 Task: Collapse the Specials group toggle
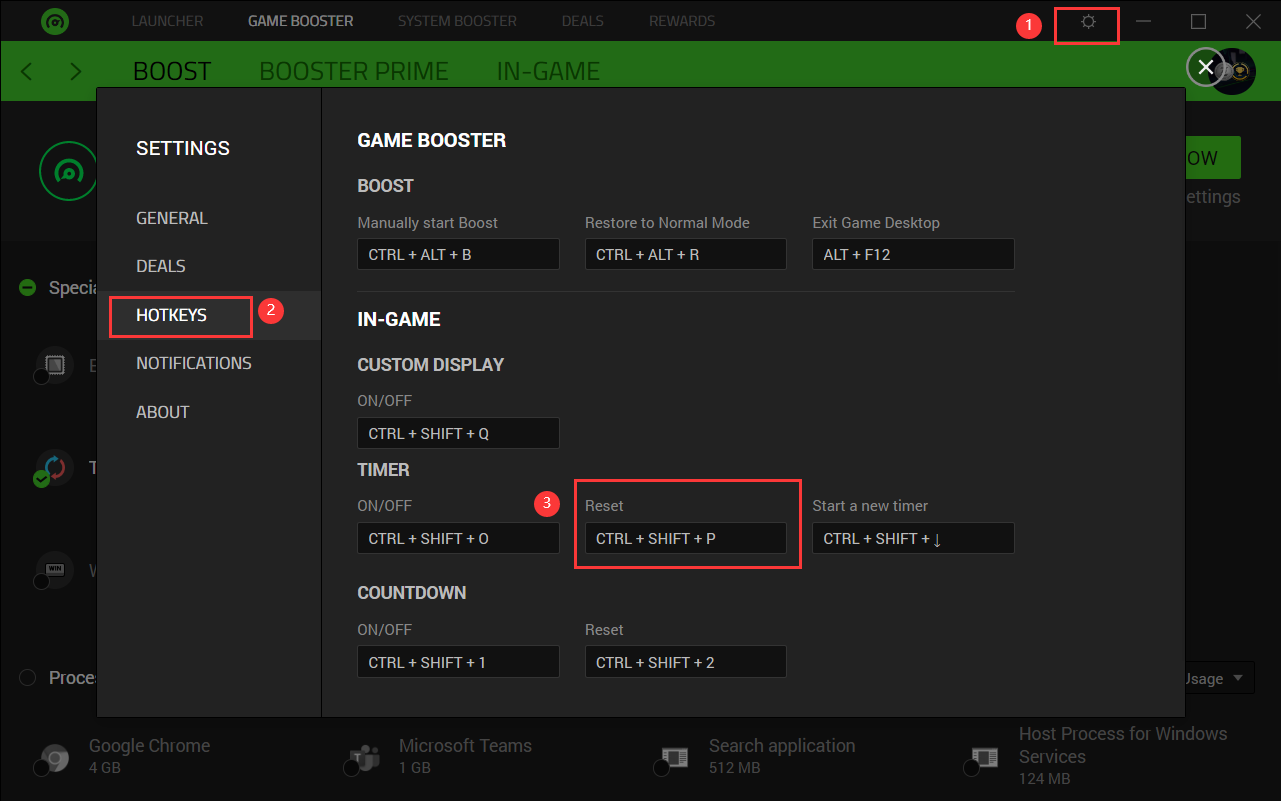28,288
